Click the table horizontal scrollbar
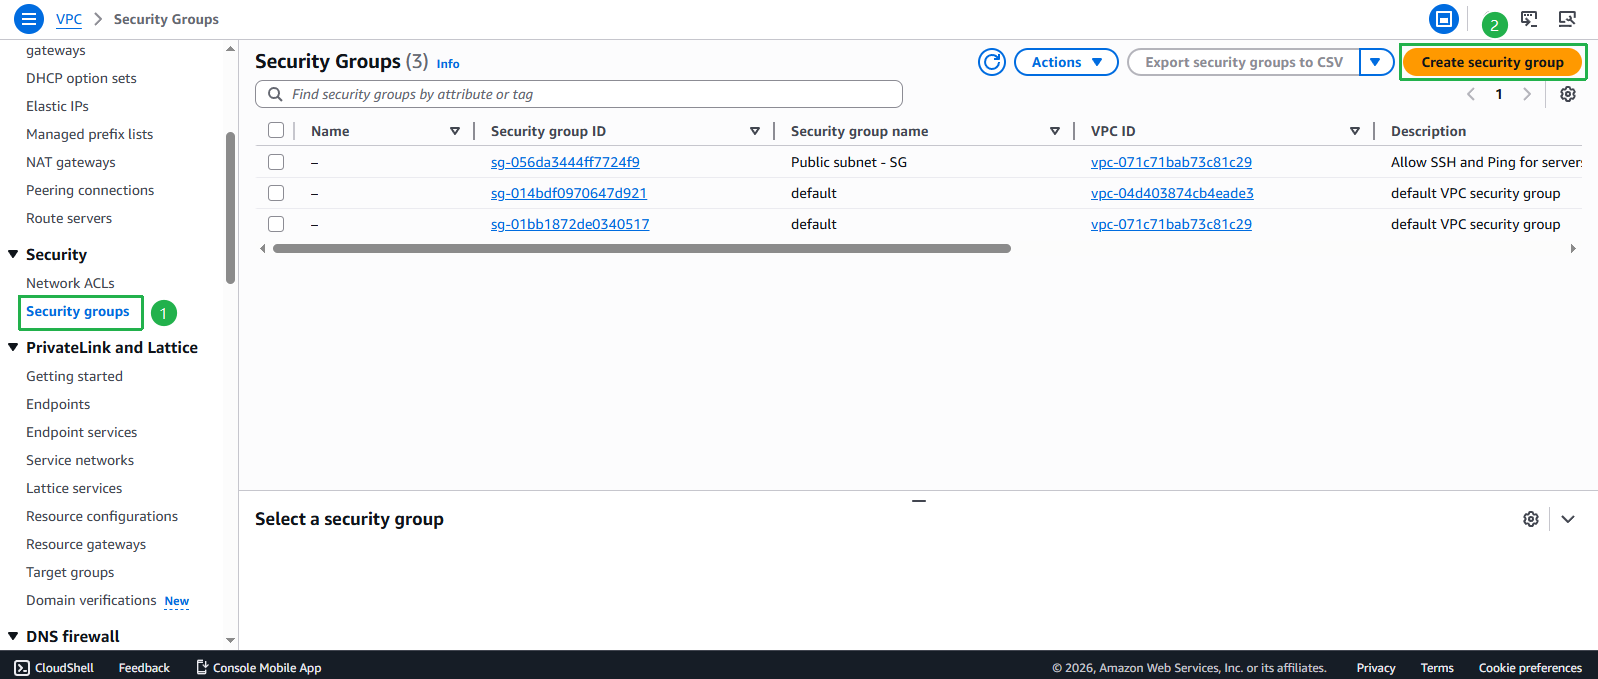The height and width of the screenshot is (679, 1598). click(642, 249)
